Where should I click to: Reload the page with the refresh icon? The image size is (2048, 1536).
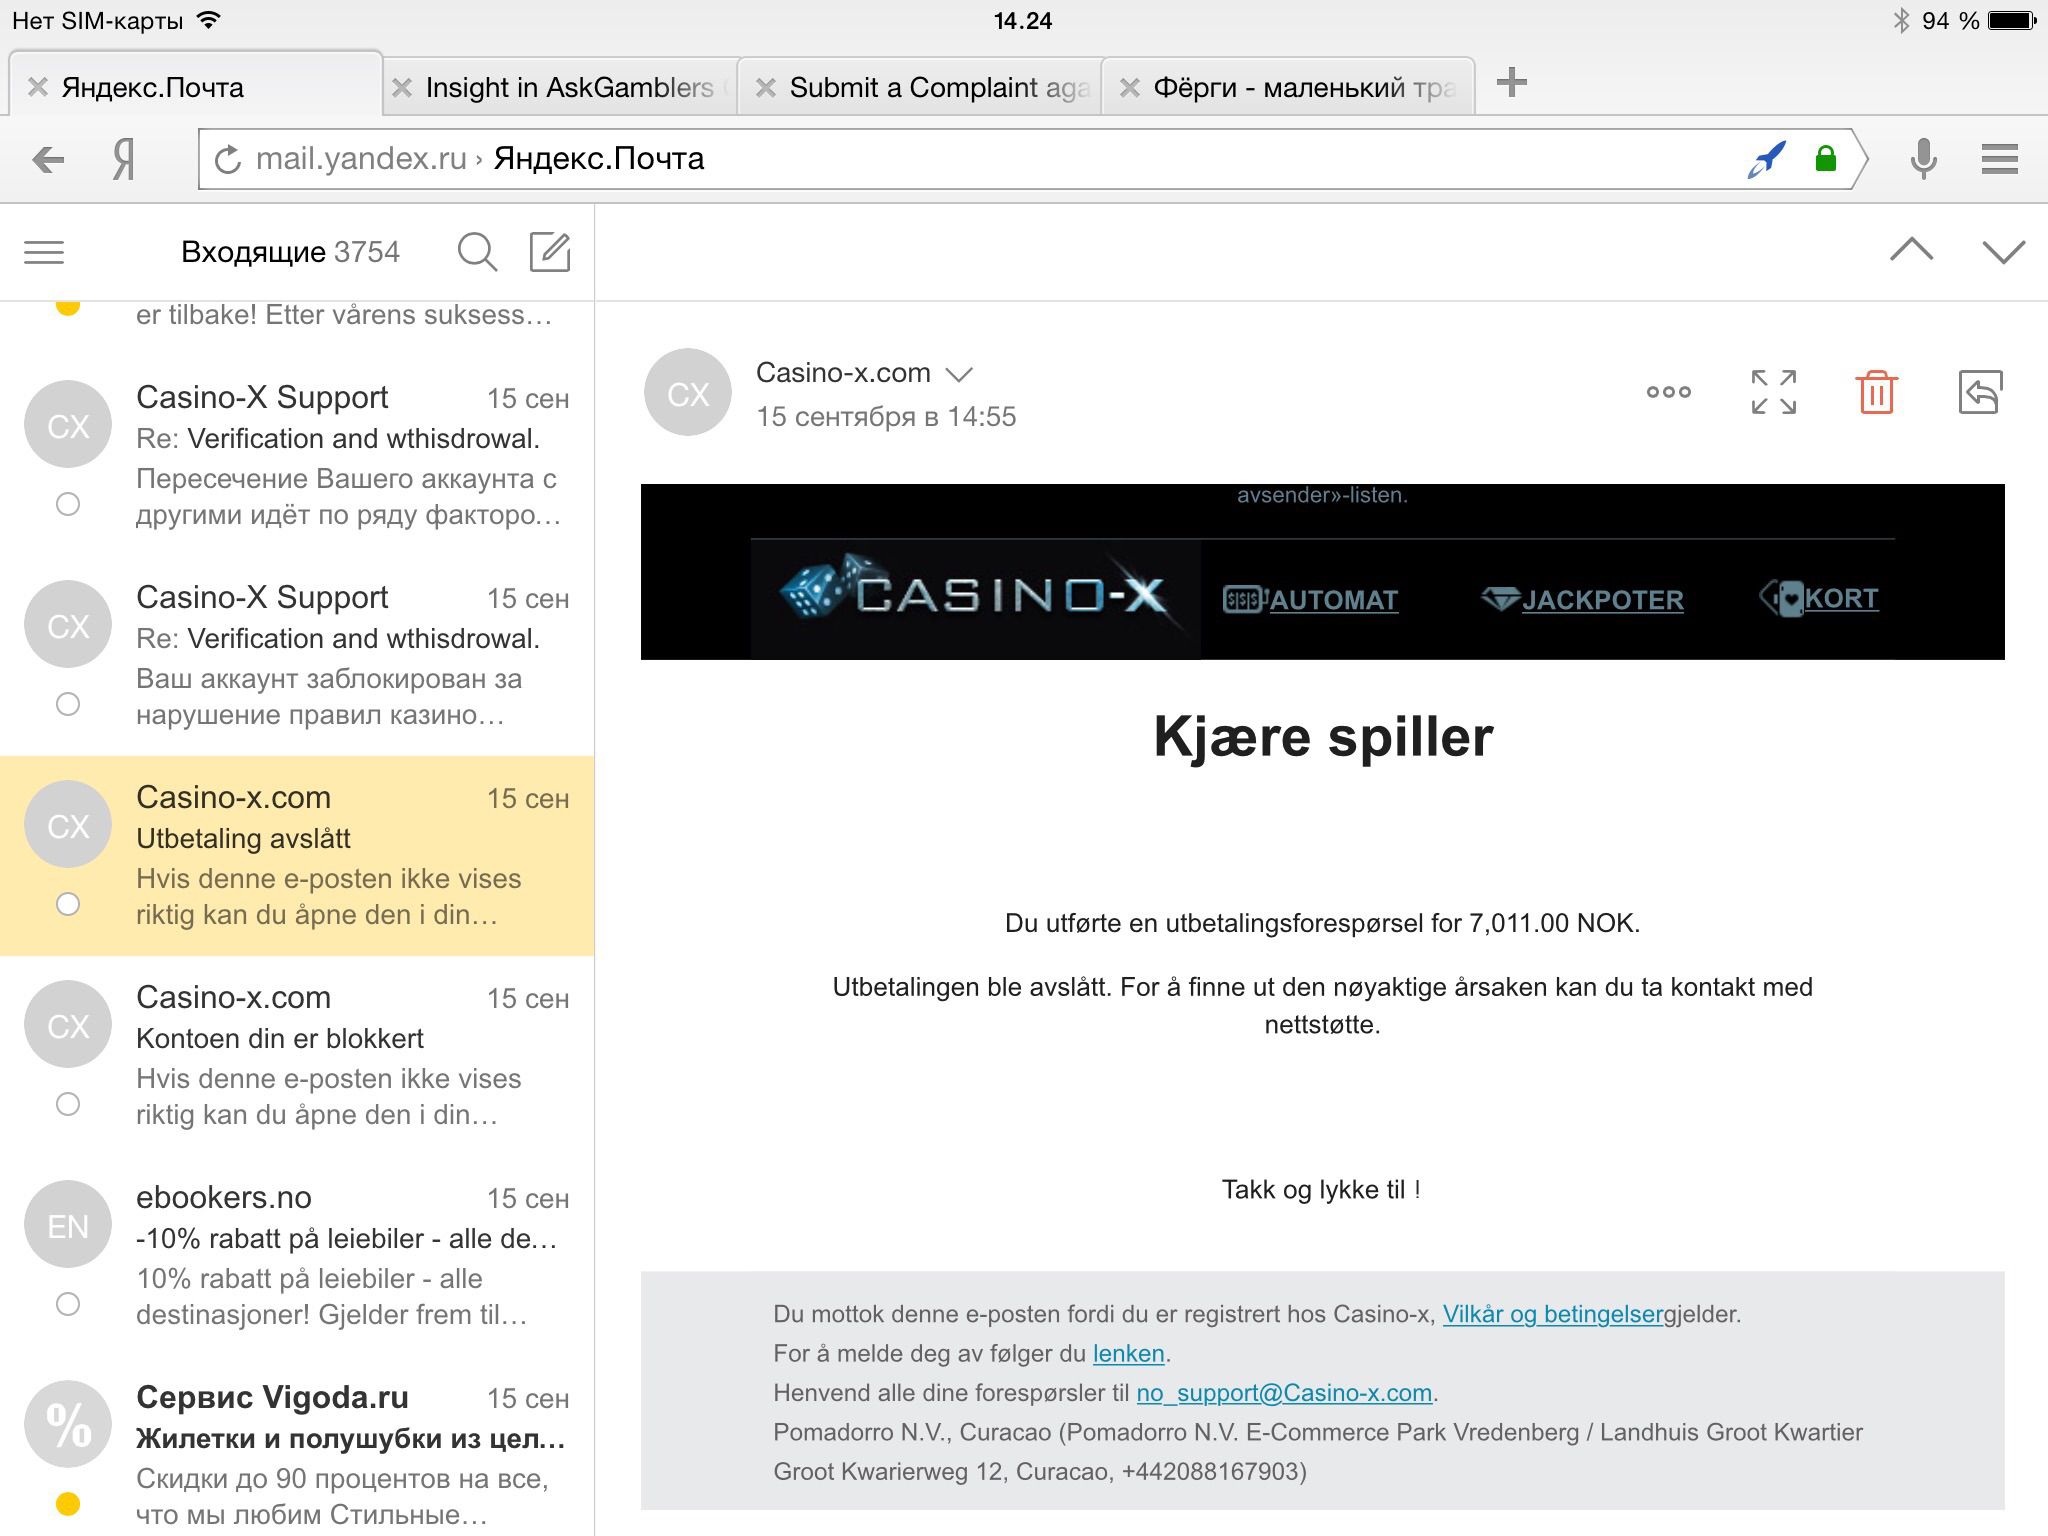[x=228, y=159]
